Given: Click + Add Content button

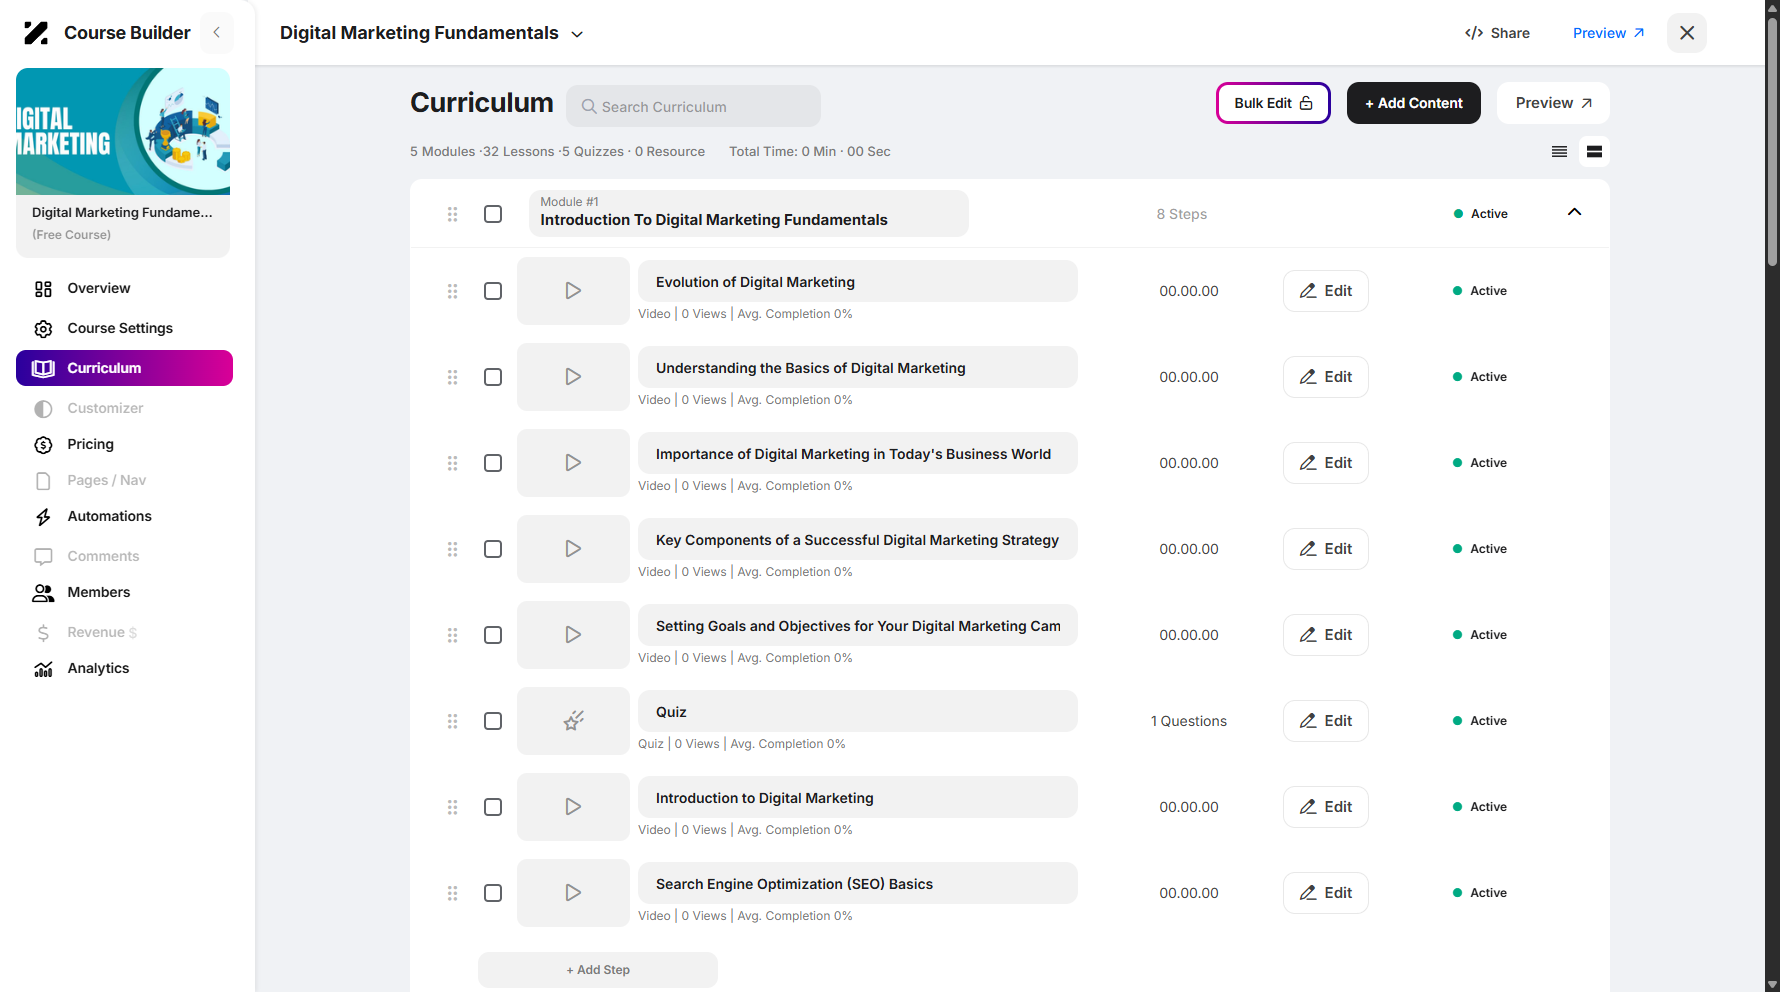Looking at the screenshot, I should [1413, 103].
